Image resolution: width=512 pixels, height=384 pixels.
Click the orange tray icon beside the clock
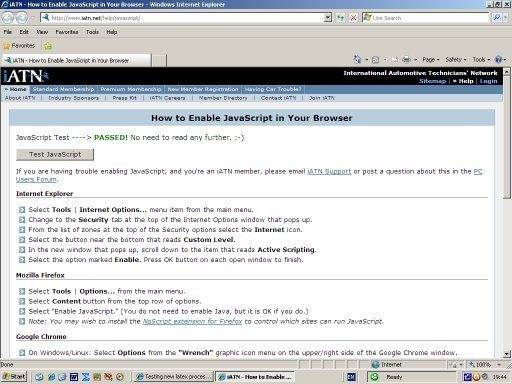[476, 377]
